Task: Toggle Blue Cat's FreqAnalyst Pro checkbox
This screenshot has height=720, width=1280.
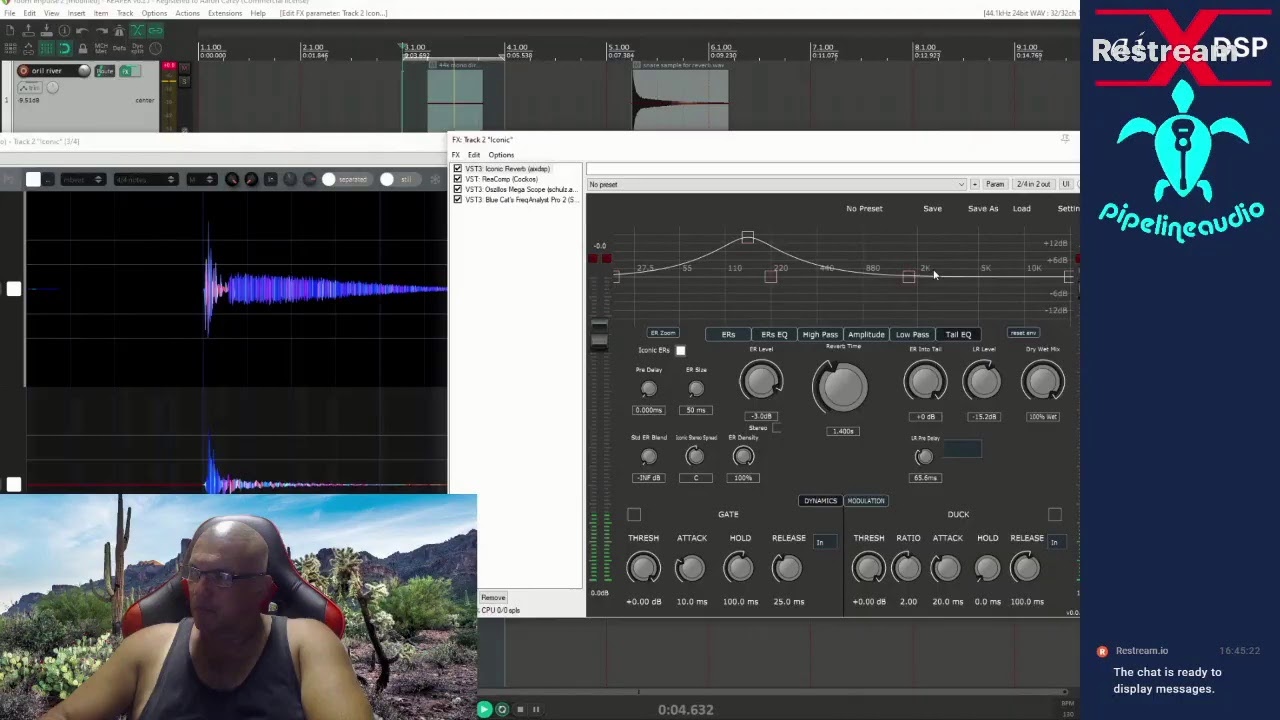Action: [x=458, y=200]
